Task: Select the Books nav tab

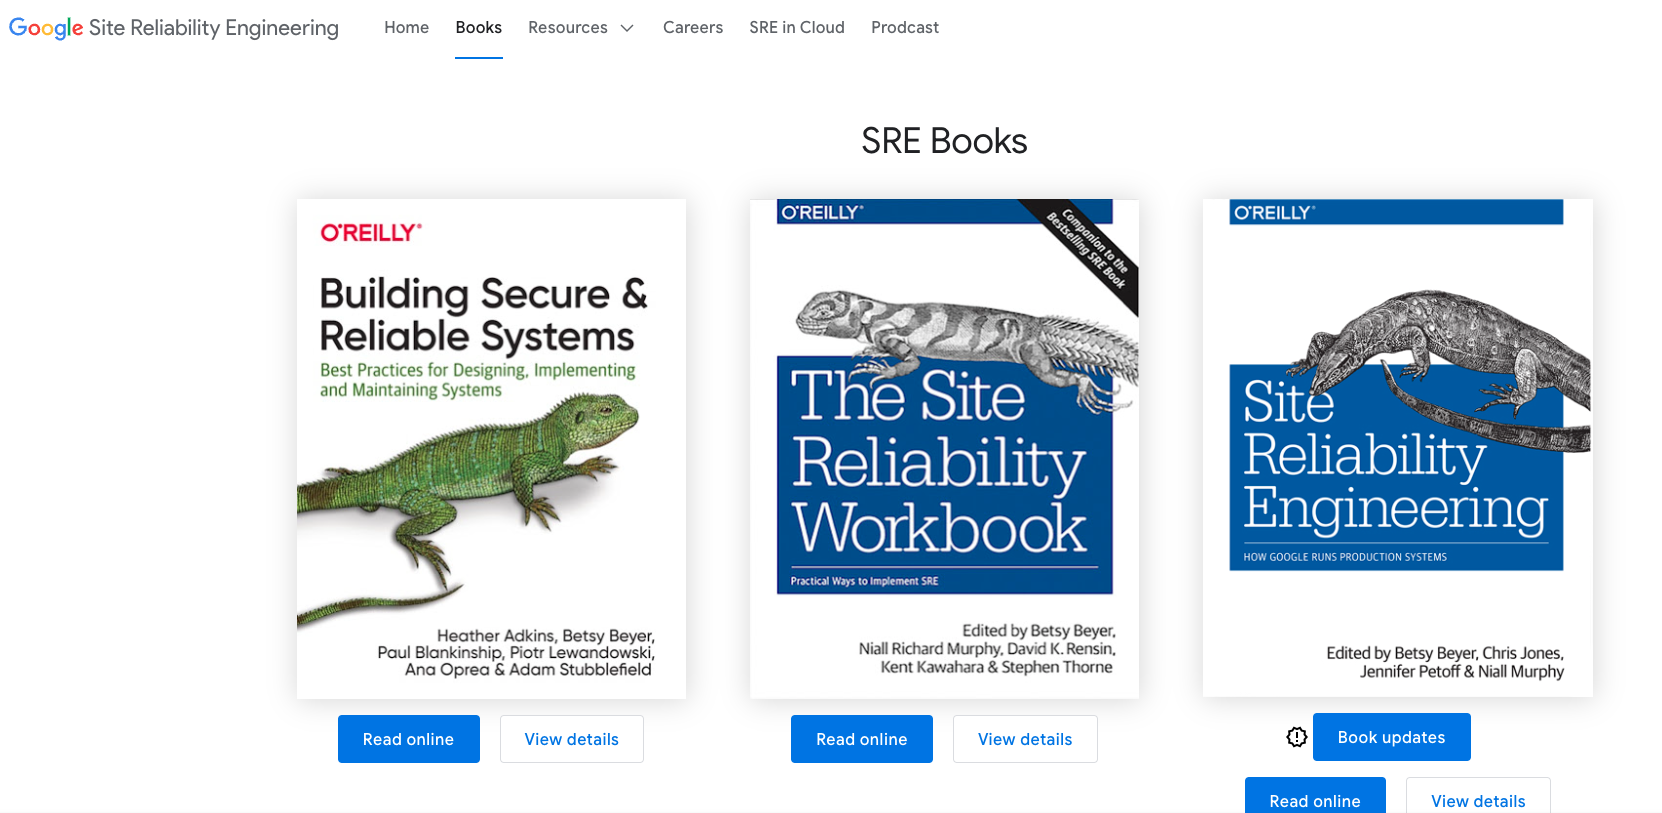Action: (x=479, y=28)
